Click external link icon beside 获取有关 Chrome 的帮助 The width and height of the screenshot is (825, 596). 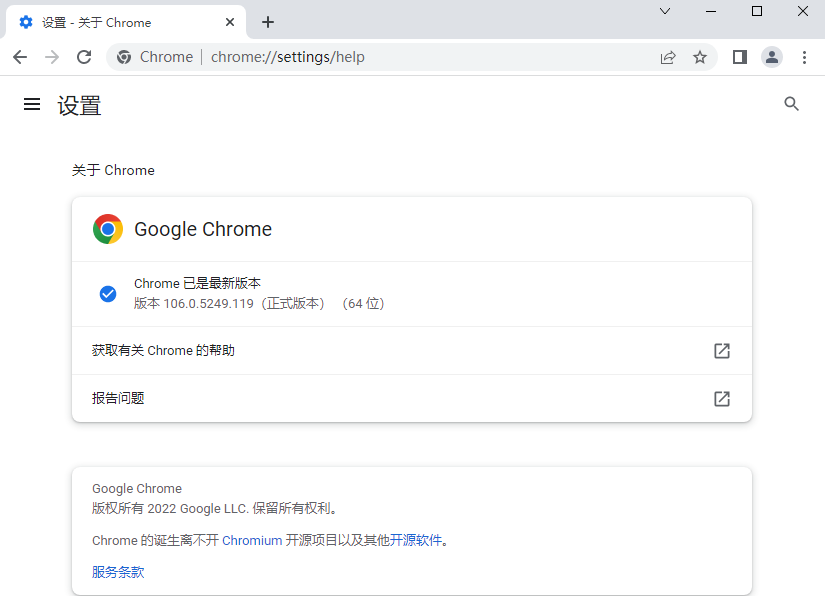722,351
